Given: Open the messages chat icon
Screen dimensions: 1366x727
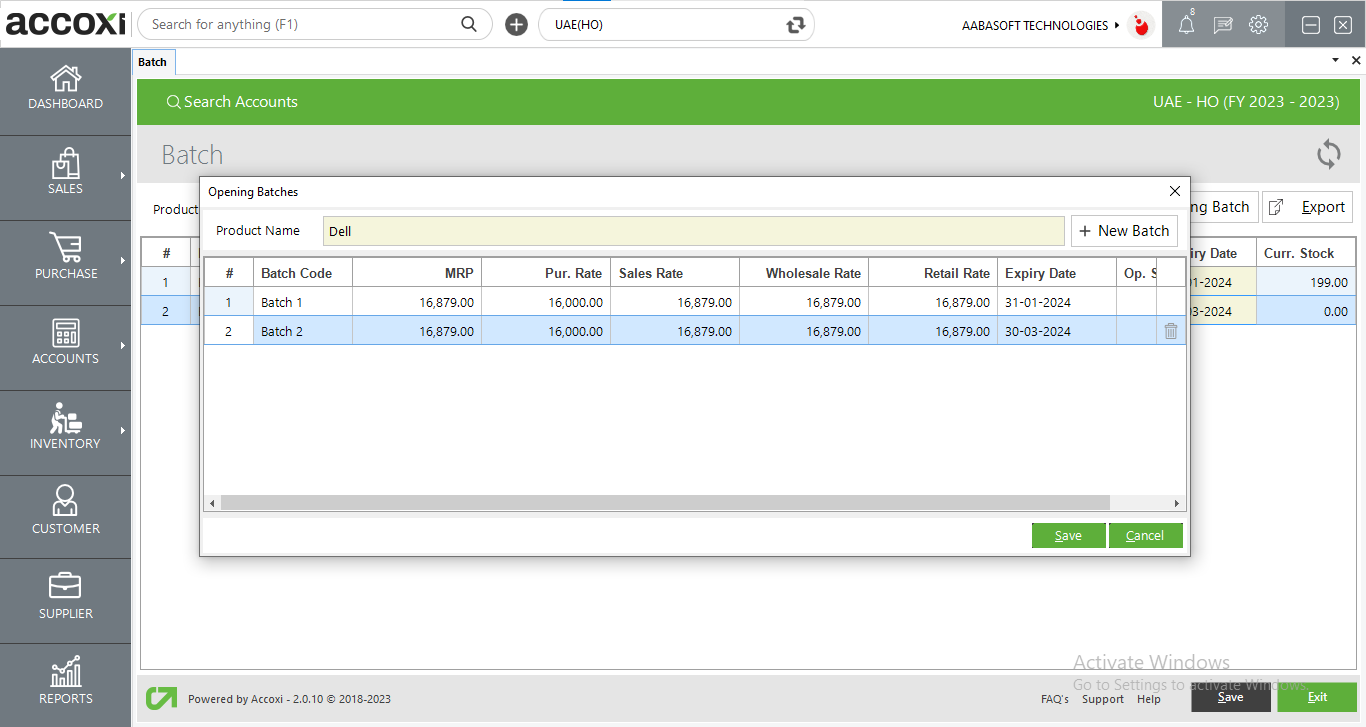Looking at the screenshot, I should 1222,26.
